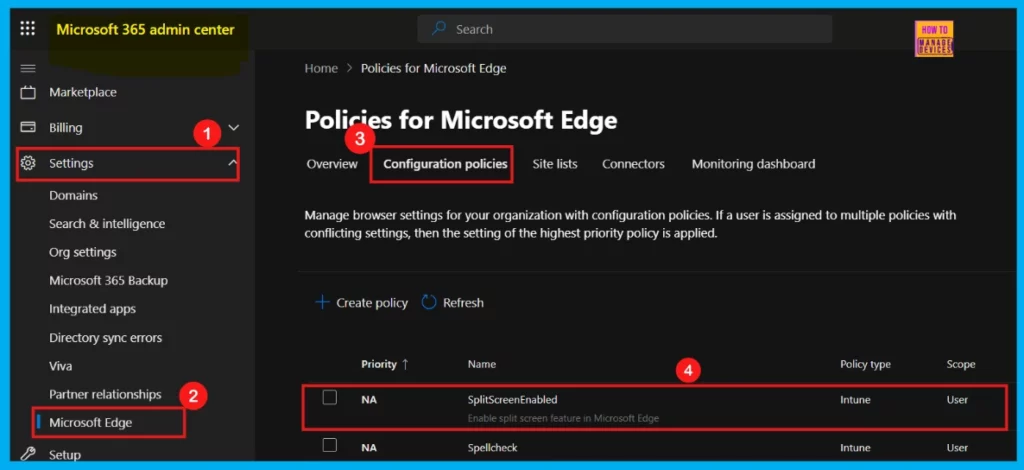The height and width of the screenshot is (470, 1024).
Task: Click the plus icon beside Create policy
Action: [x=322, y=302]
